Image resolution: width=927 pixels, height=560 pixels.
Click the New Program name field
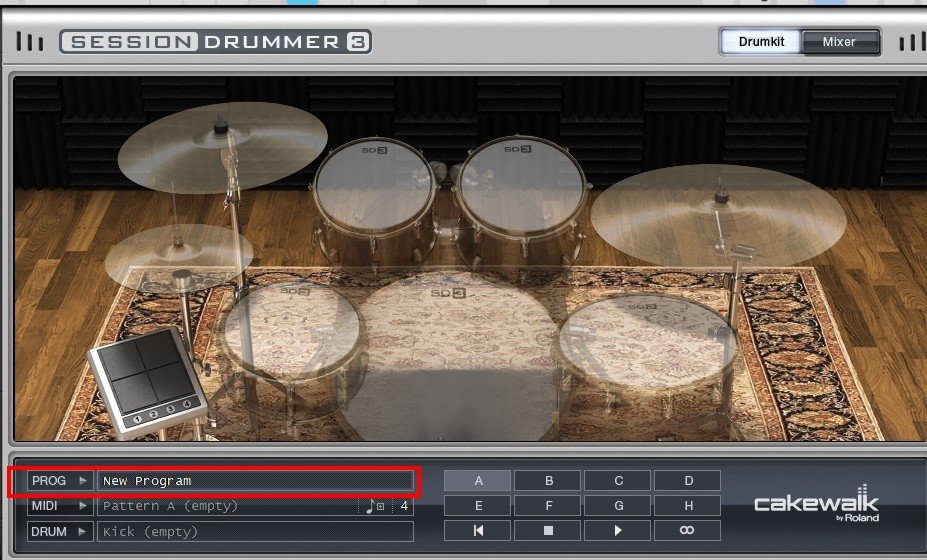tap(255, 481)
